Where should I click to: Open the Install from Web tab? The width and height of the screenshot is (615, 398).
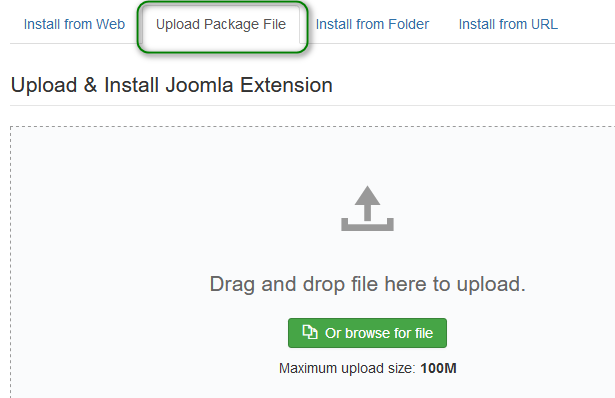(x=74, y=24)
